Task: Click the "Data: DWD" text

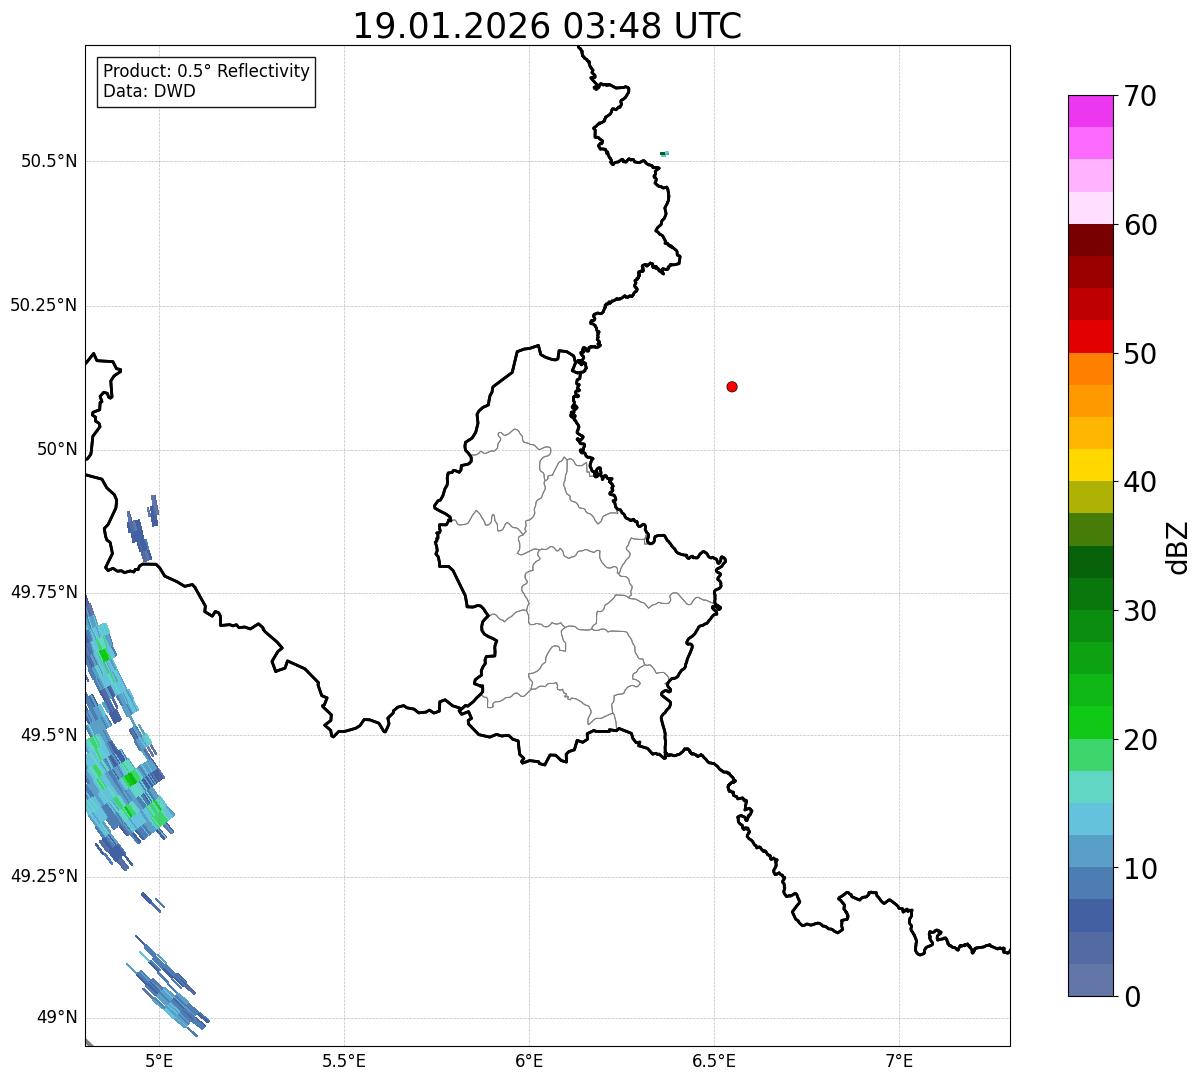Action: coord(149,92)
